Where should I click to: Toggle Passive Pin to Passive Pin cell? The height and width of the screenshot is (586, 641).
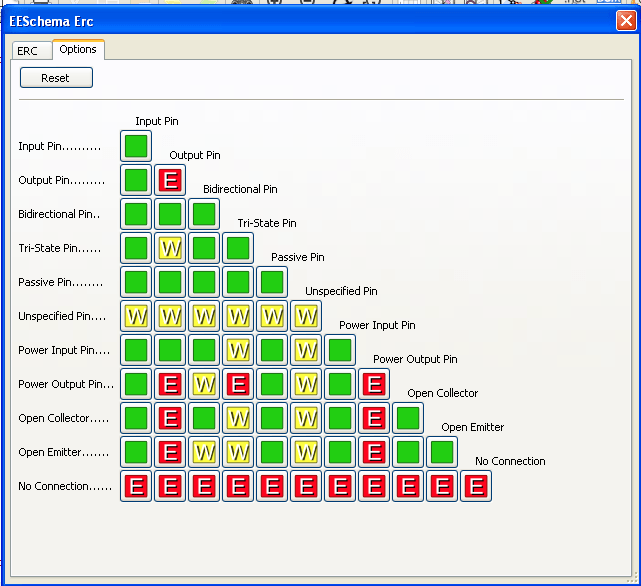point(272,282)
